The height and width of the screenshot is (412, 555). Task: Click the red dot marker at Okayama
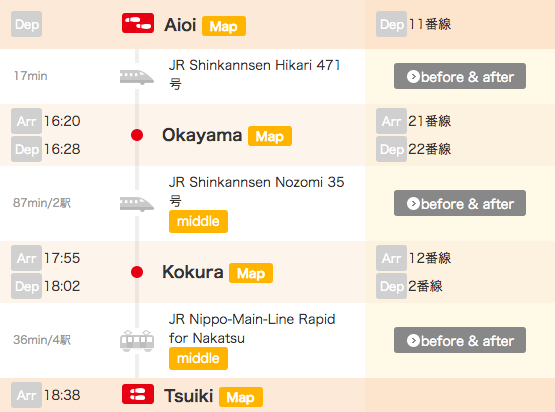pyautogui.click(x=137, y=135)
